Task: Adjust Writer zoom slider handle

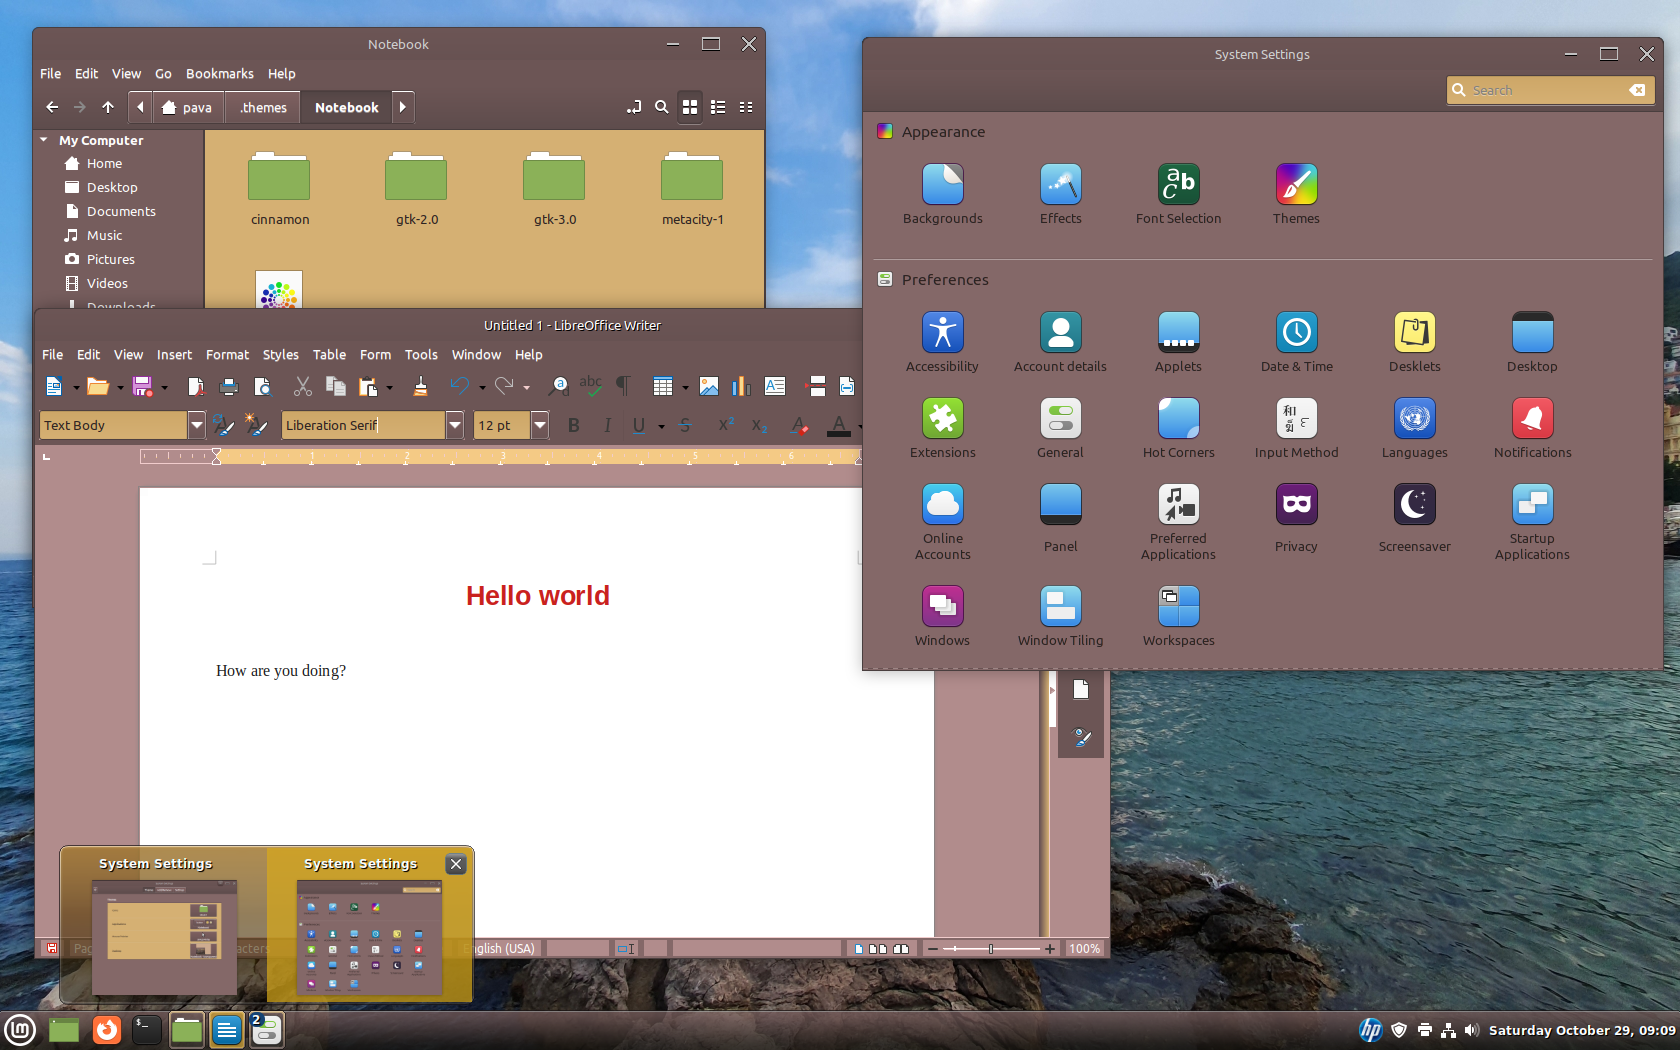Action: pyautogui.click(x=991, y=948)
